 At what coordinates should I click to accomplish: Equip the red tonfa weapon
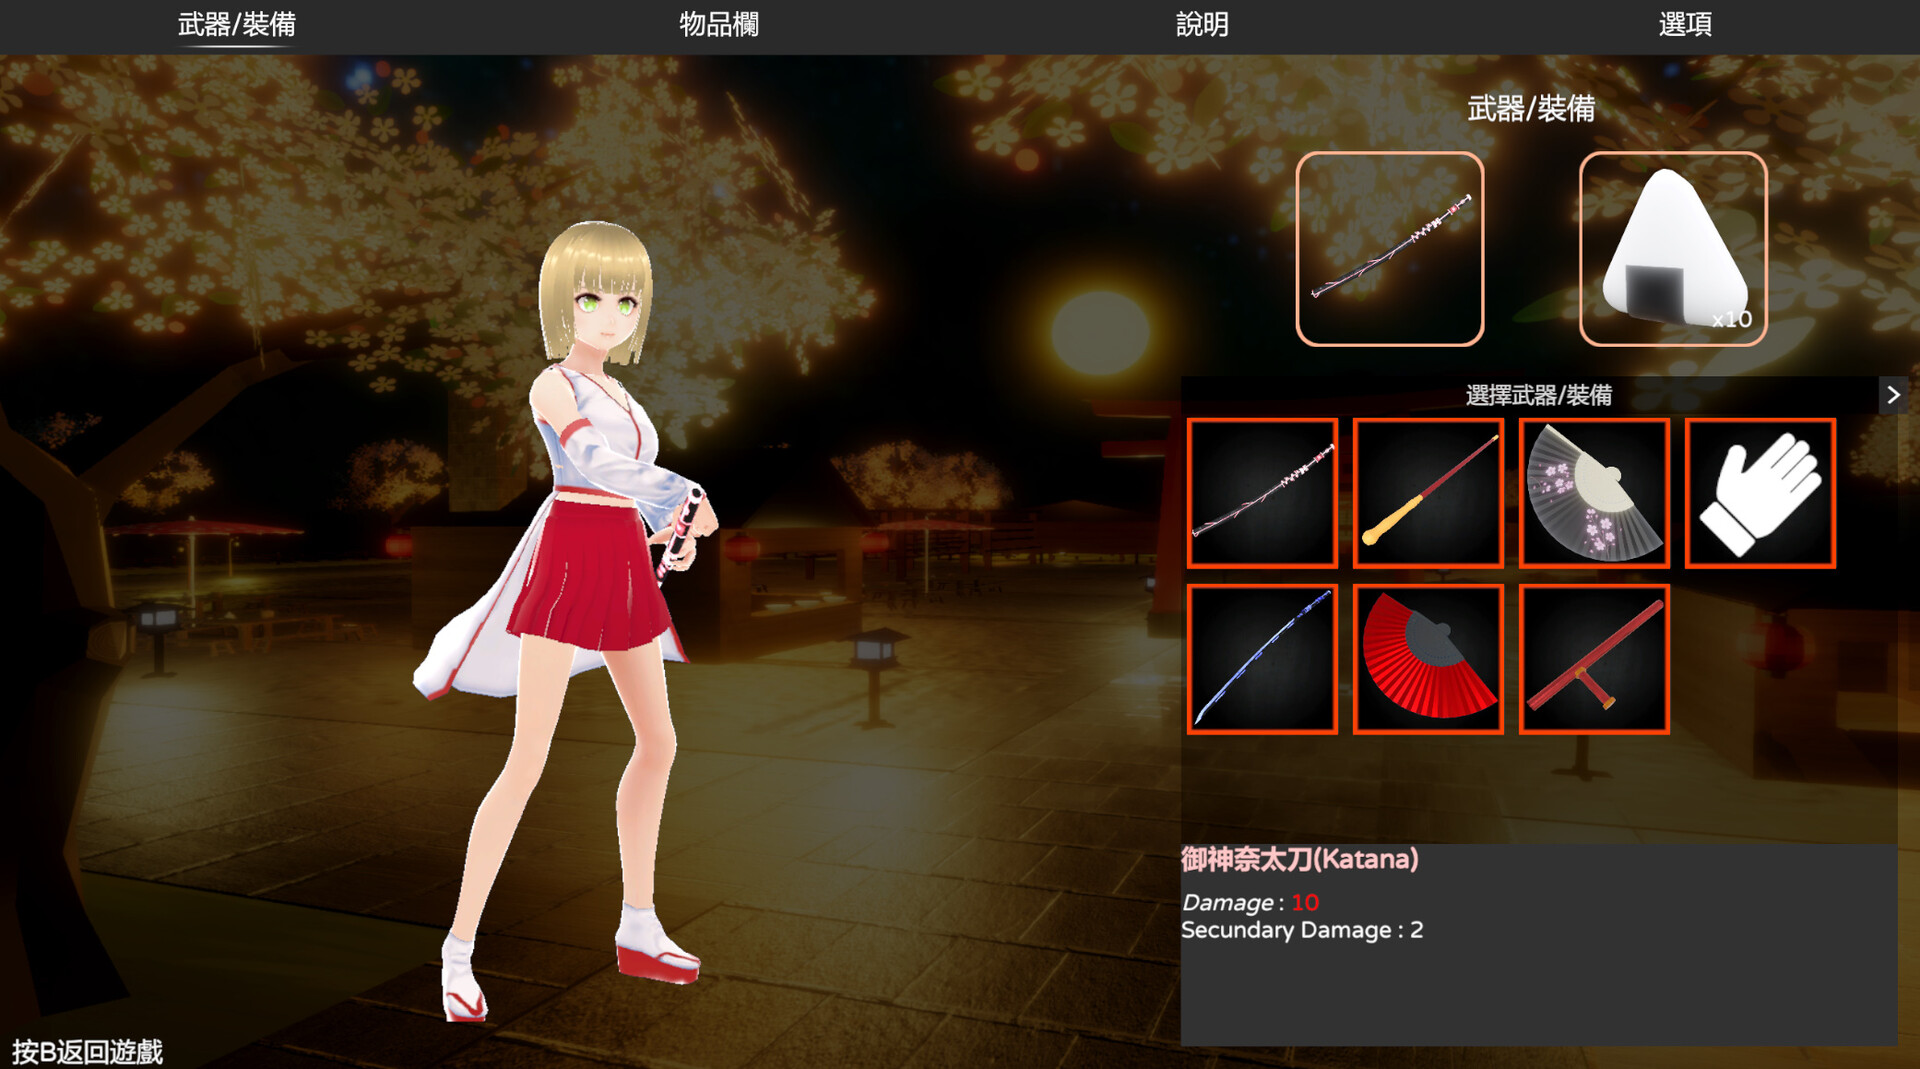[x=1594, y=660]
